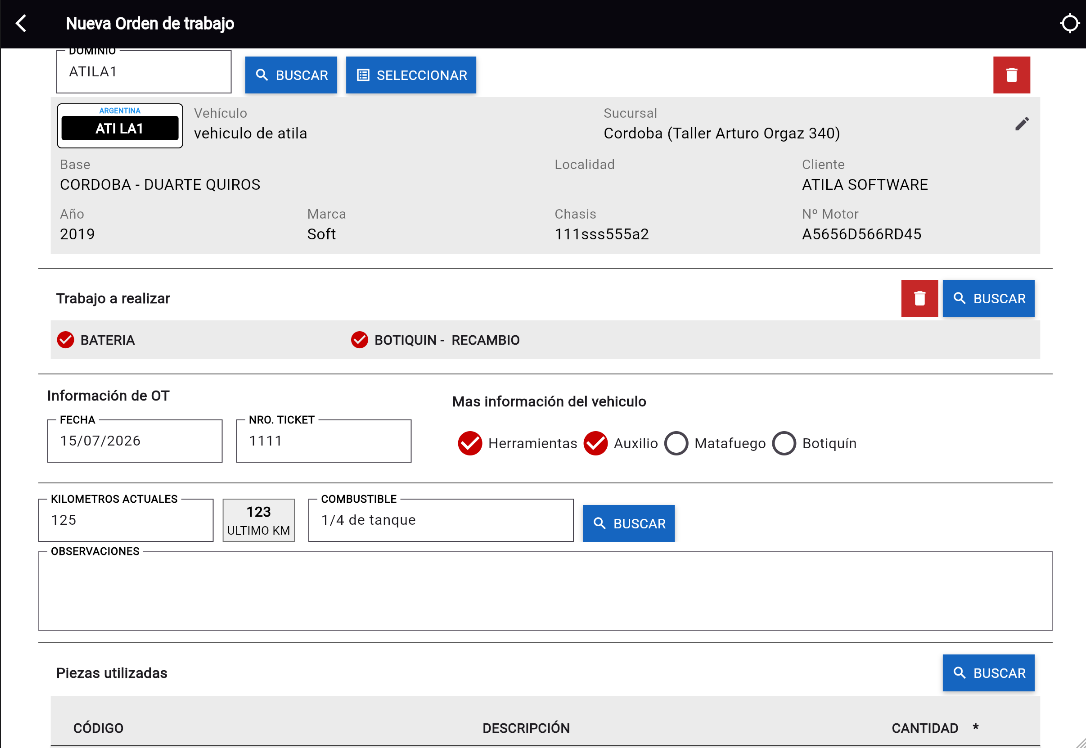Toggle off the Auxilio option
The width and height of the screenshot is (1086, 748).
(x=596, y=443)
